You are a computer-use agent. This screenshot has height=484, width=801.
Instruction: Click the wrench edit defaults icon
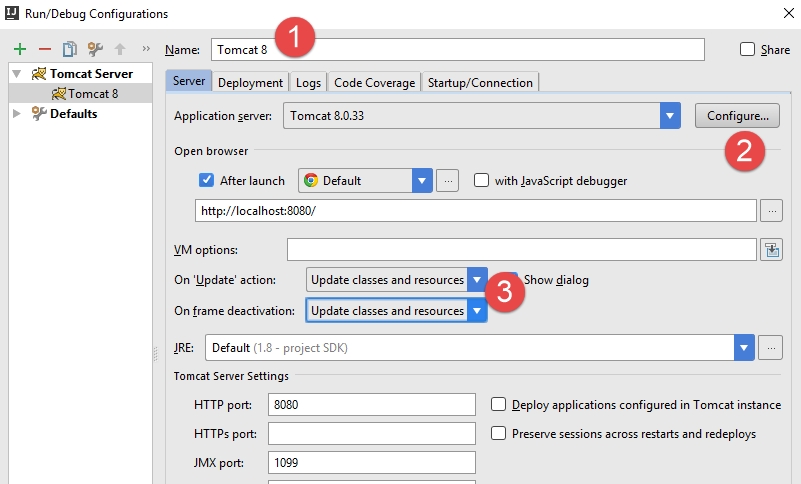click(95, 49)
